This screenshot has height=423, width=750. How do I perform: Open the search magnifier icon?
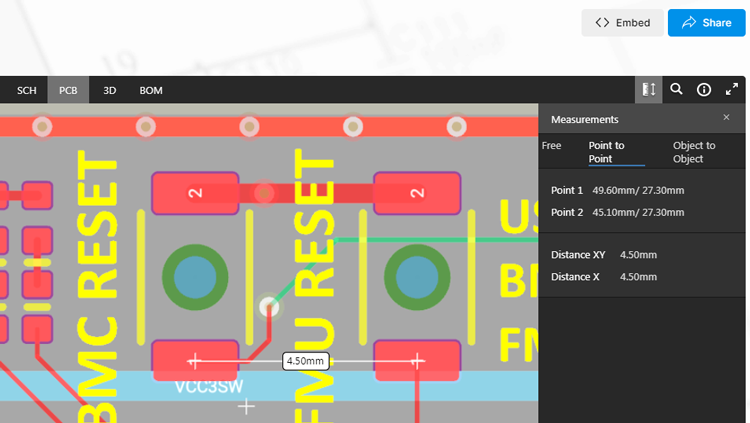coord(677,90)
